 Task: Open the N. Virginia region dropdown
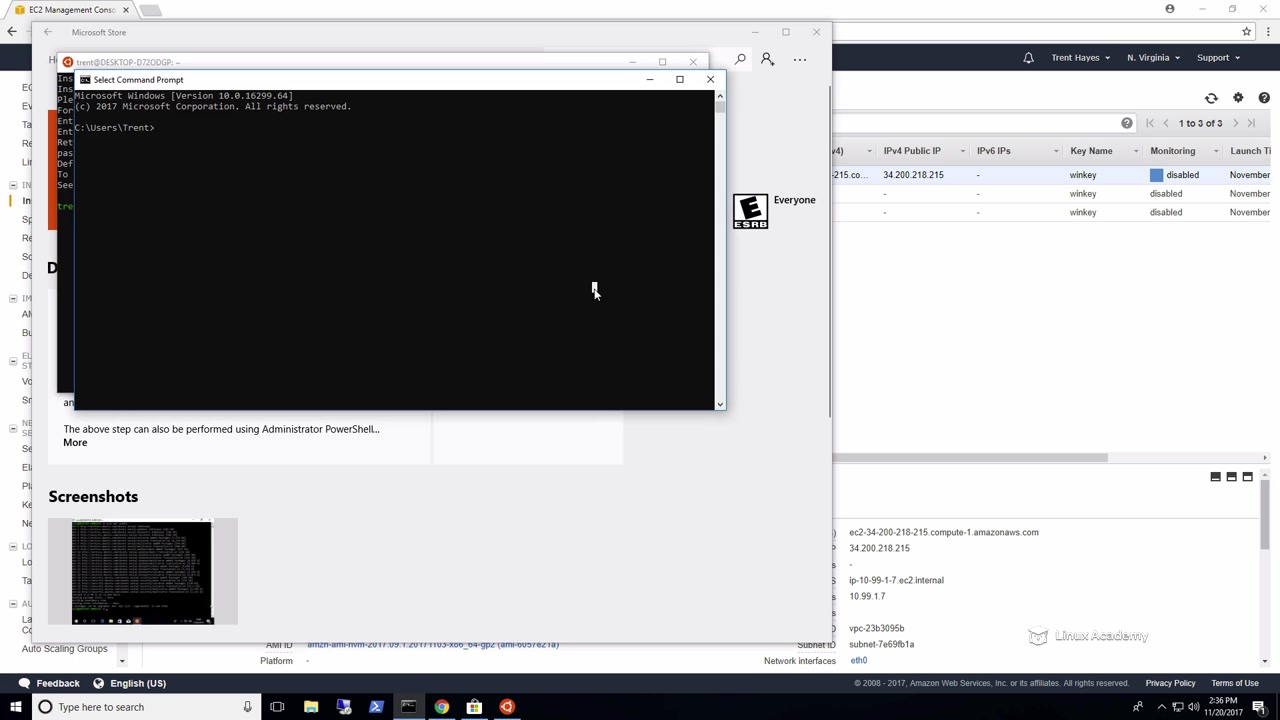(1153, 58)
